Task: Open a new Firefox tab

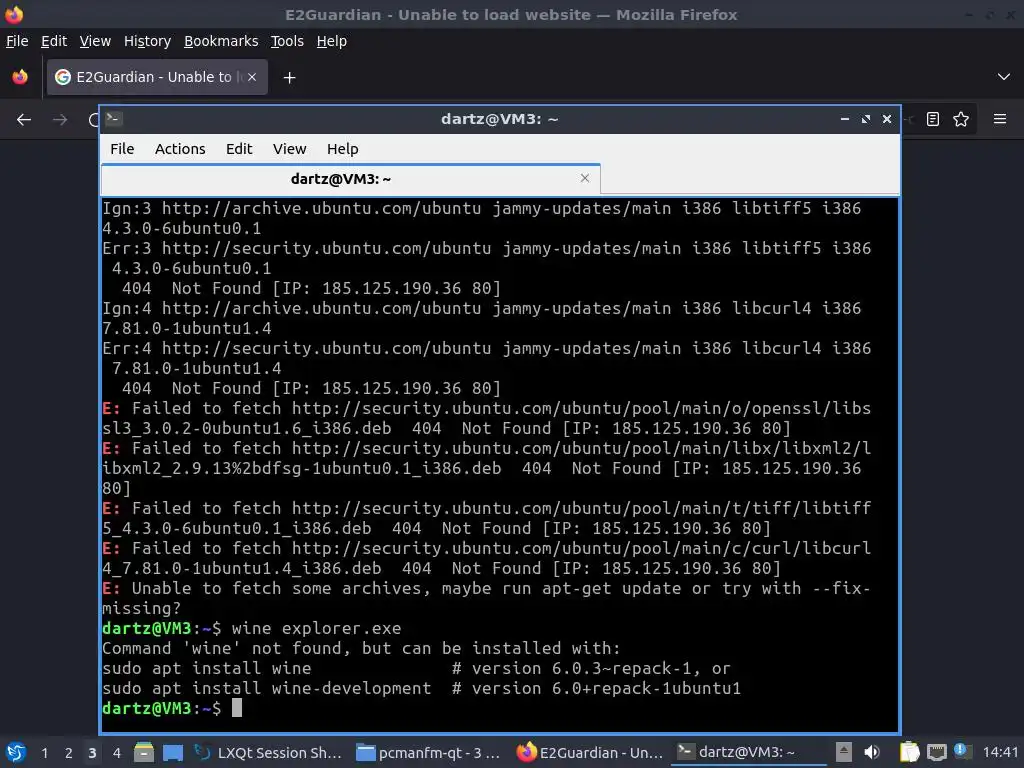Action: pos(289,78)
